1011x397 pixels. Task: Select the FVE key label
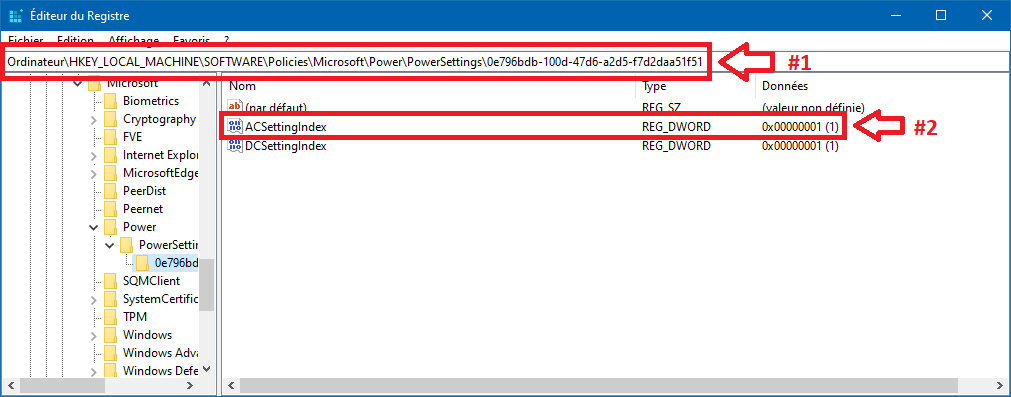pyautogui.click(x=132, y=137)
